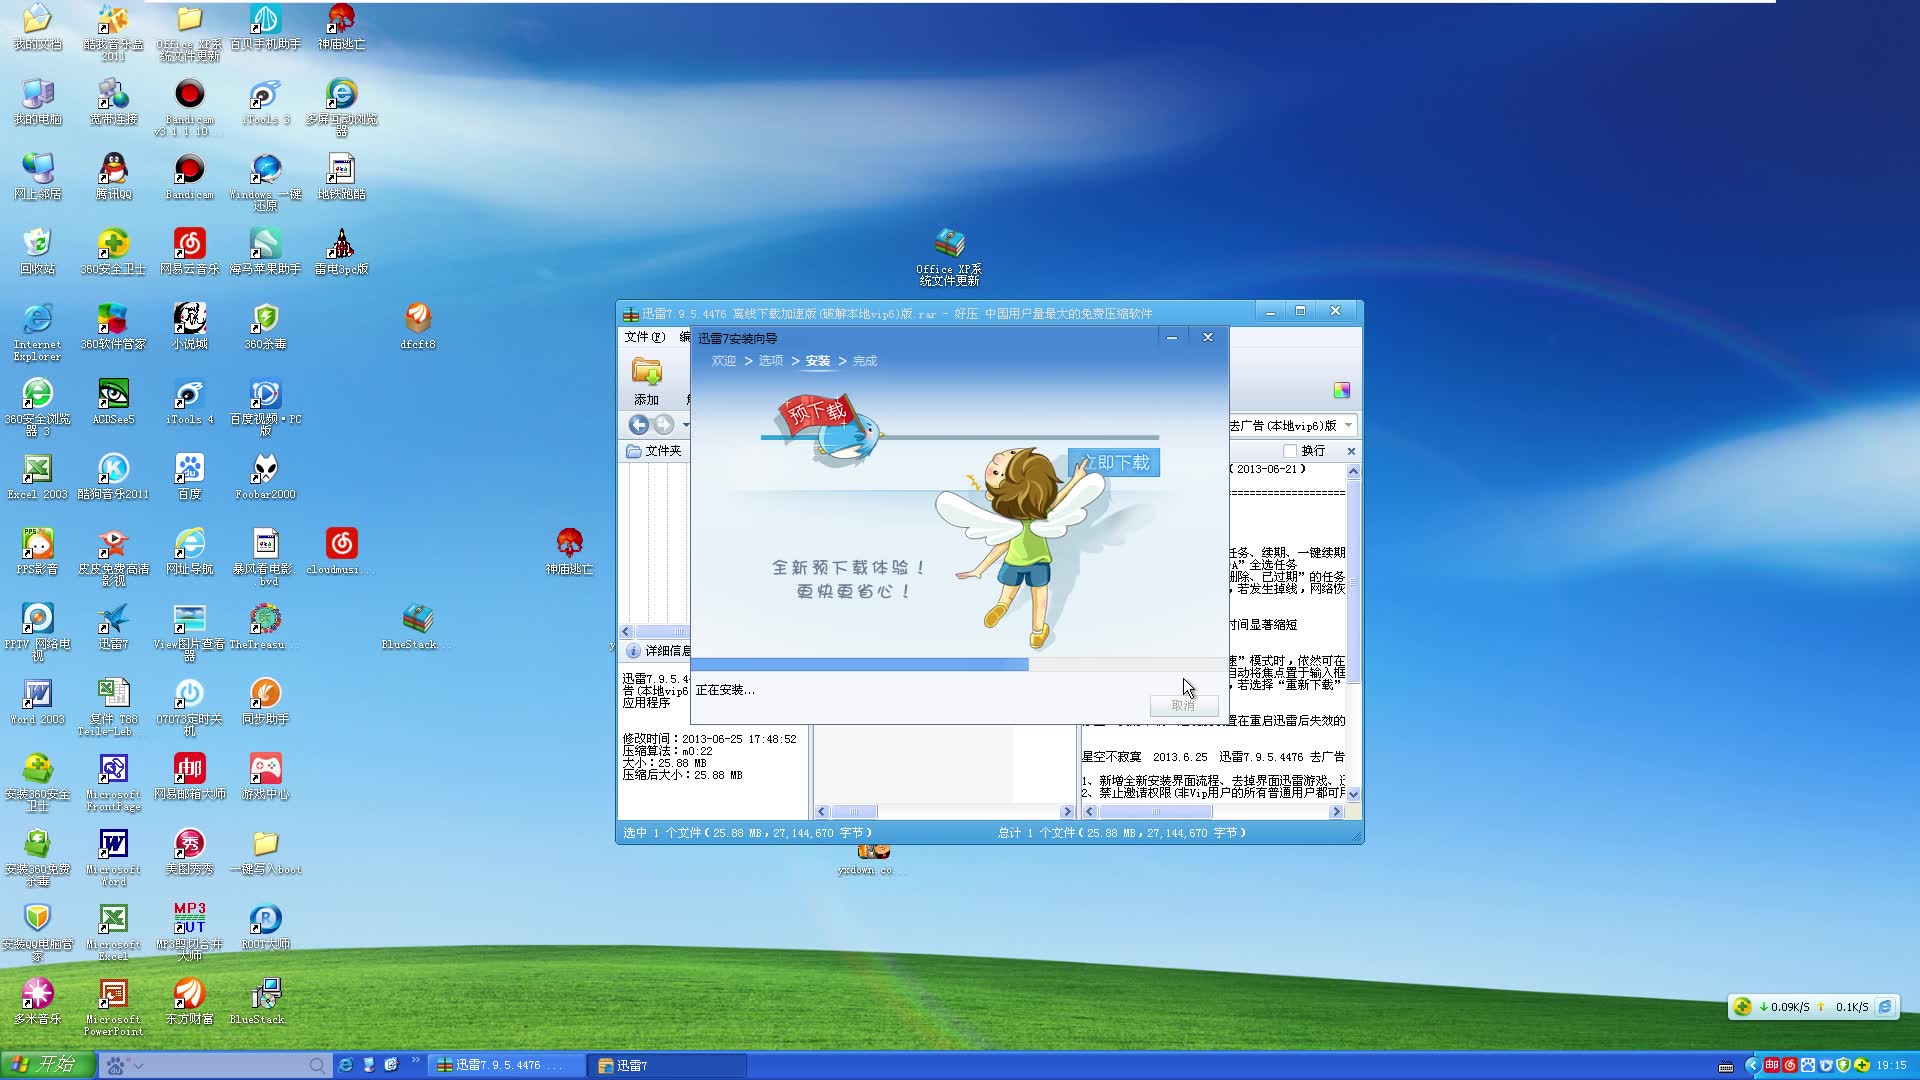Toggle the 换行 (word wrap) checkbox
The height and width of the screenshot is (1080, 1920).
pos(1290,451)
